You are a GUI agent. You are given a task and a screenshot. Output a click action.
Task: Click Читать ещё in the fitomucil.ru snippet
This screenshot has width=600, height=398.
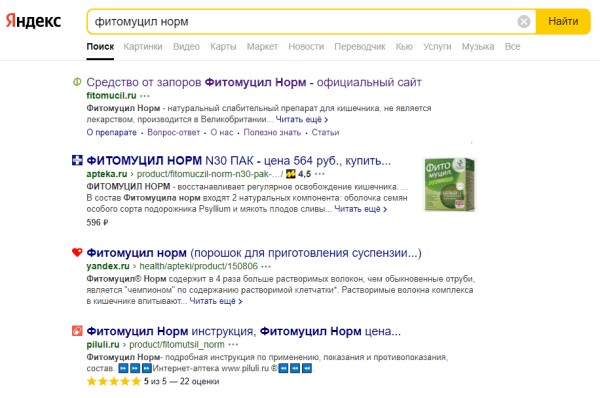coord(302,119)
